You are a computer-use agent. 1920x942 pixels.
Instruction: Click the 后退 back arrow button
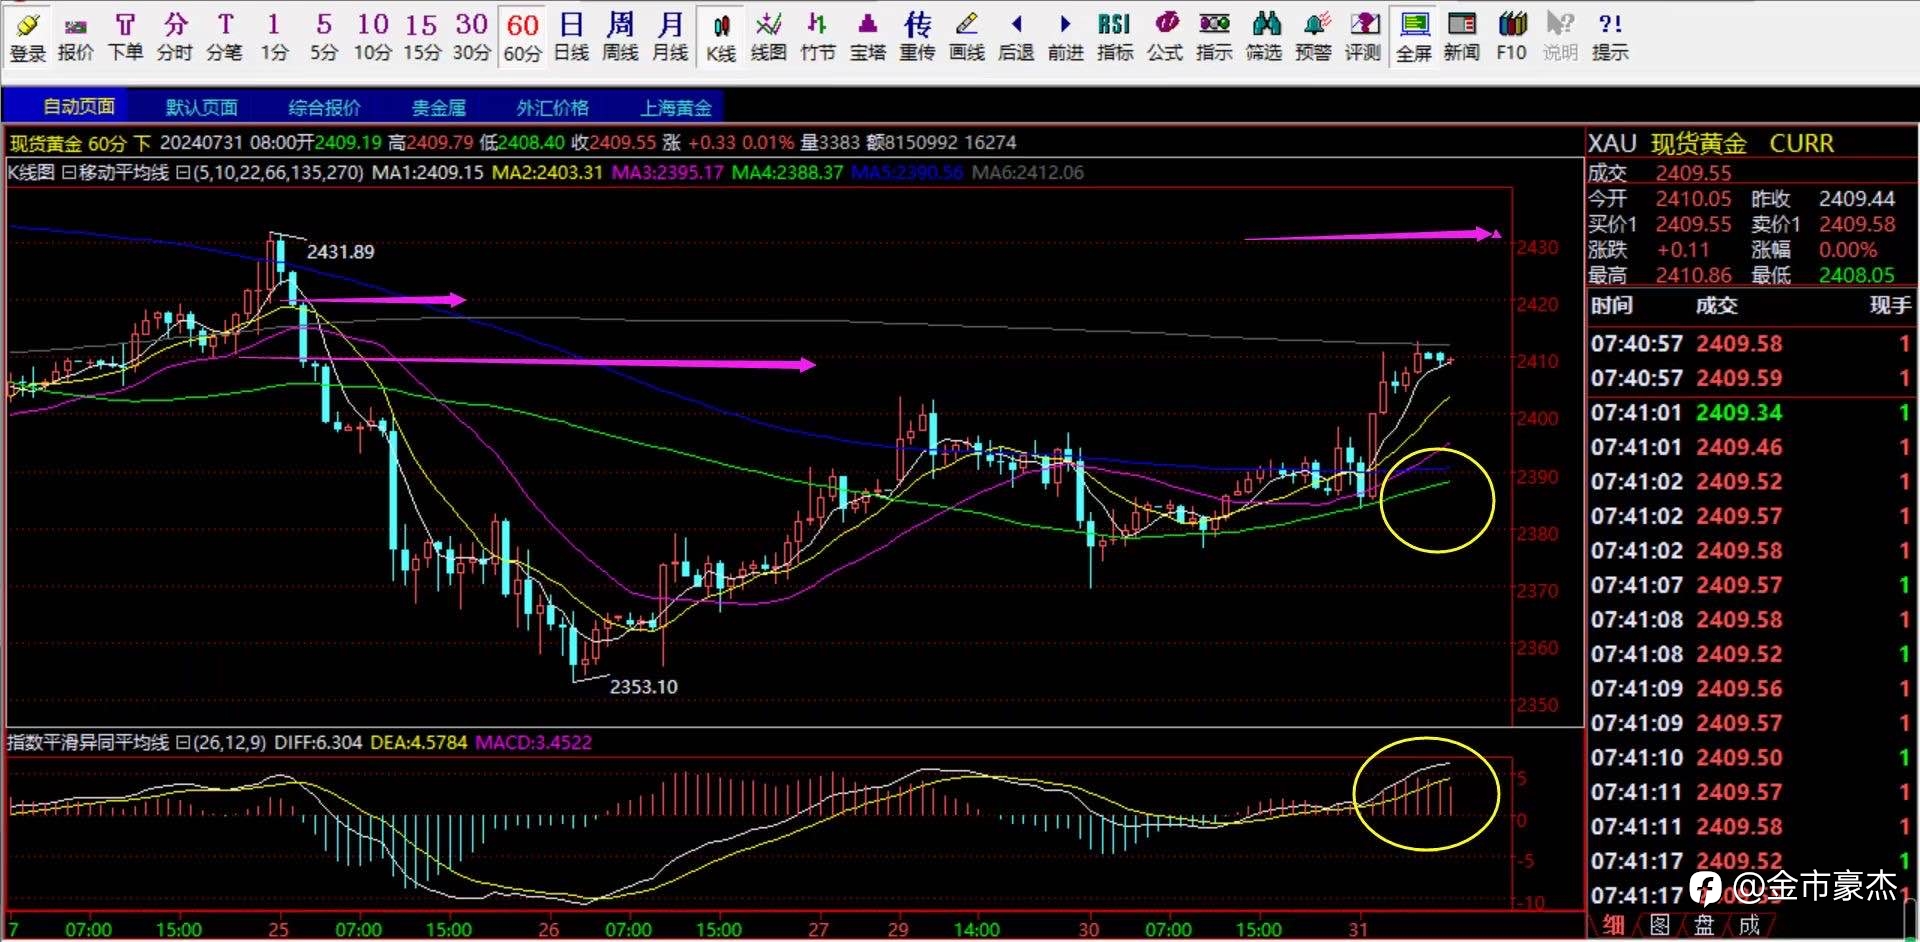(x=1016, y=37)
